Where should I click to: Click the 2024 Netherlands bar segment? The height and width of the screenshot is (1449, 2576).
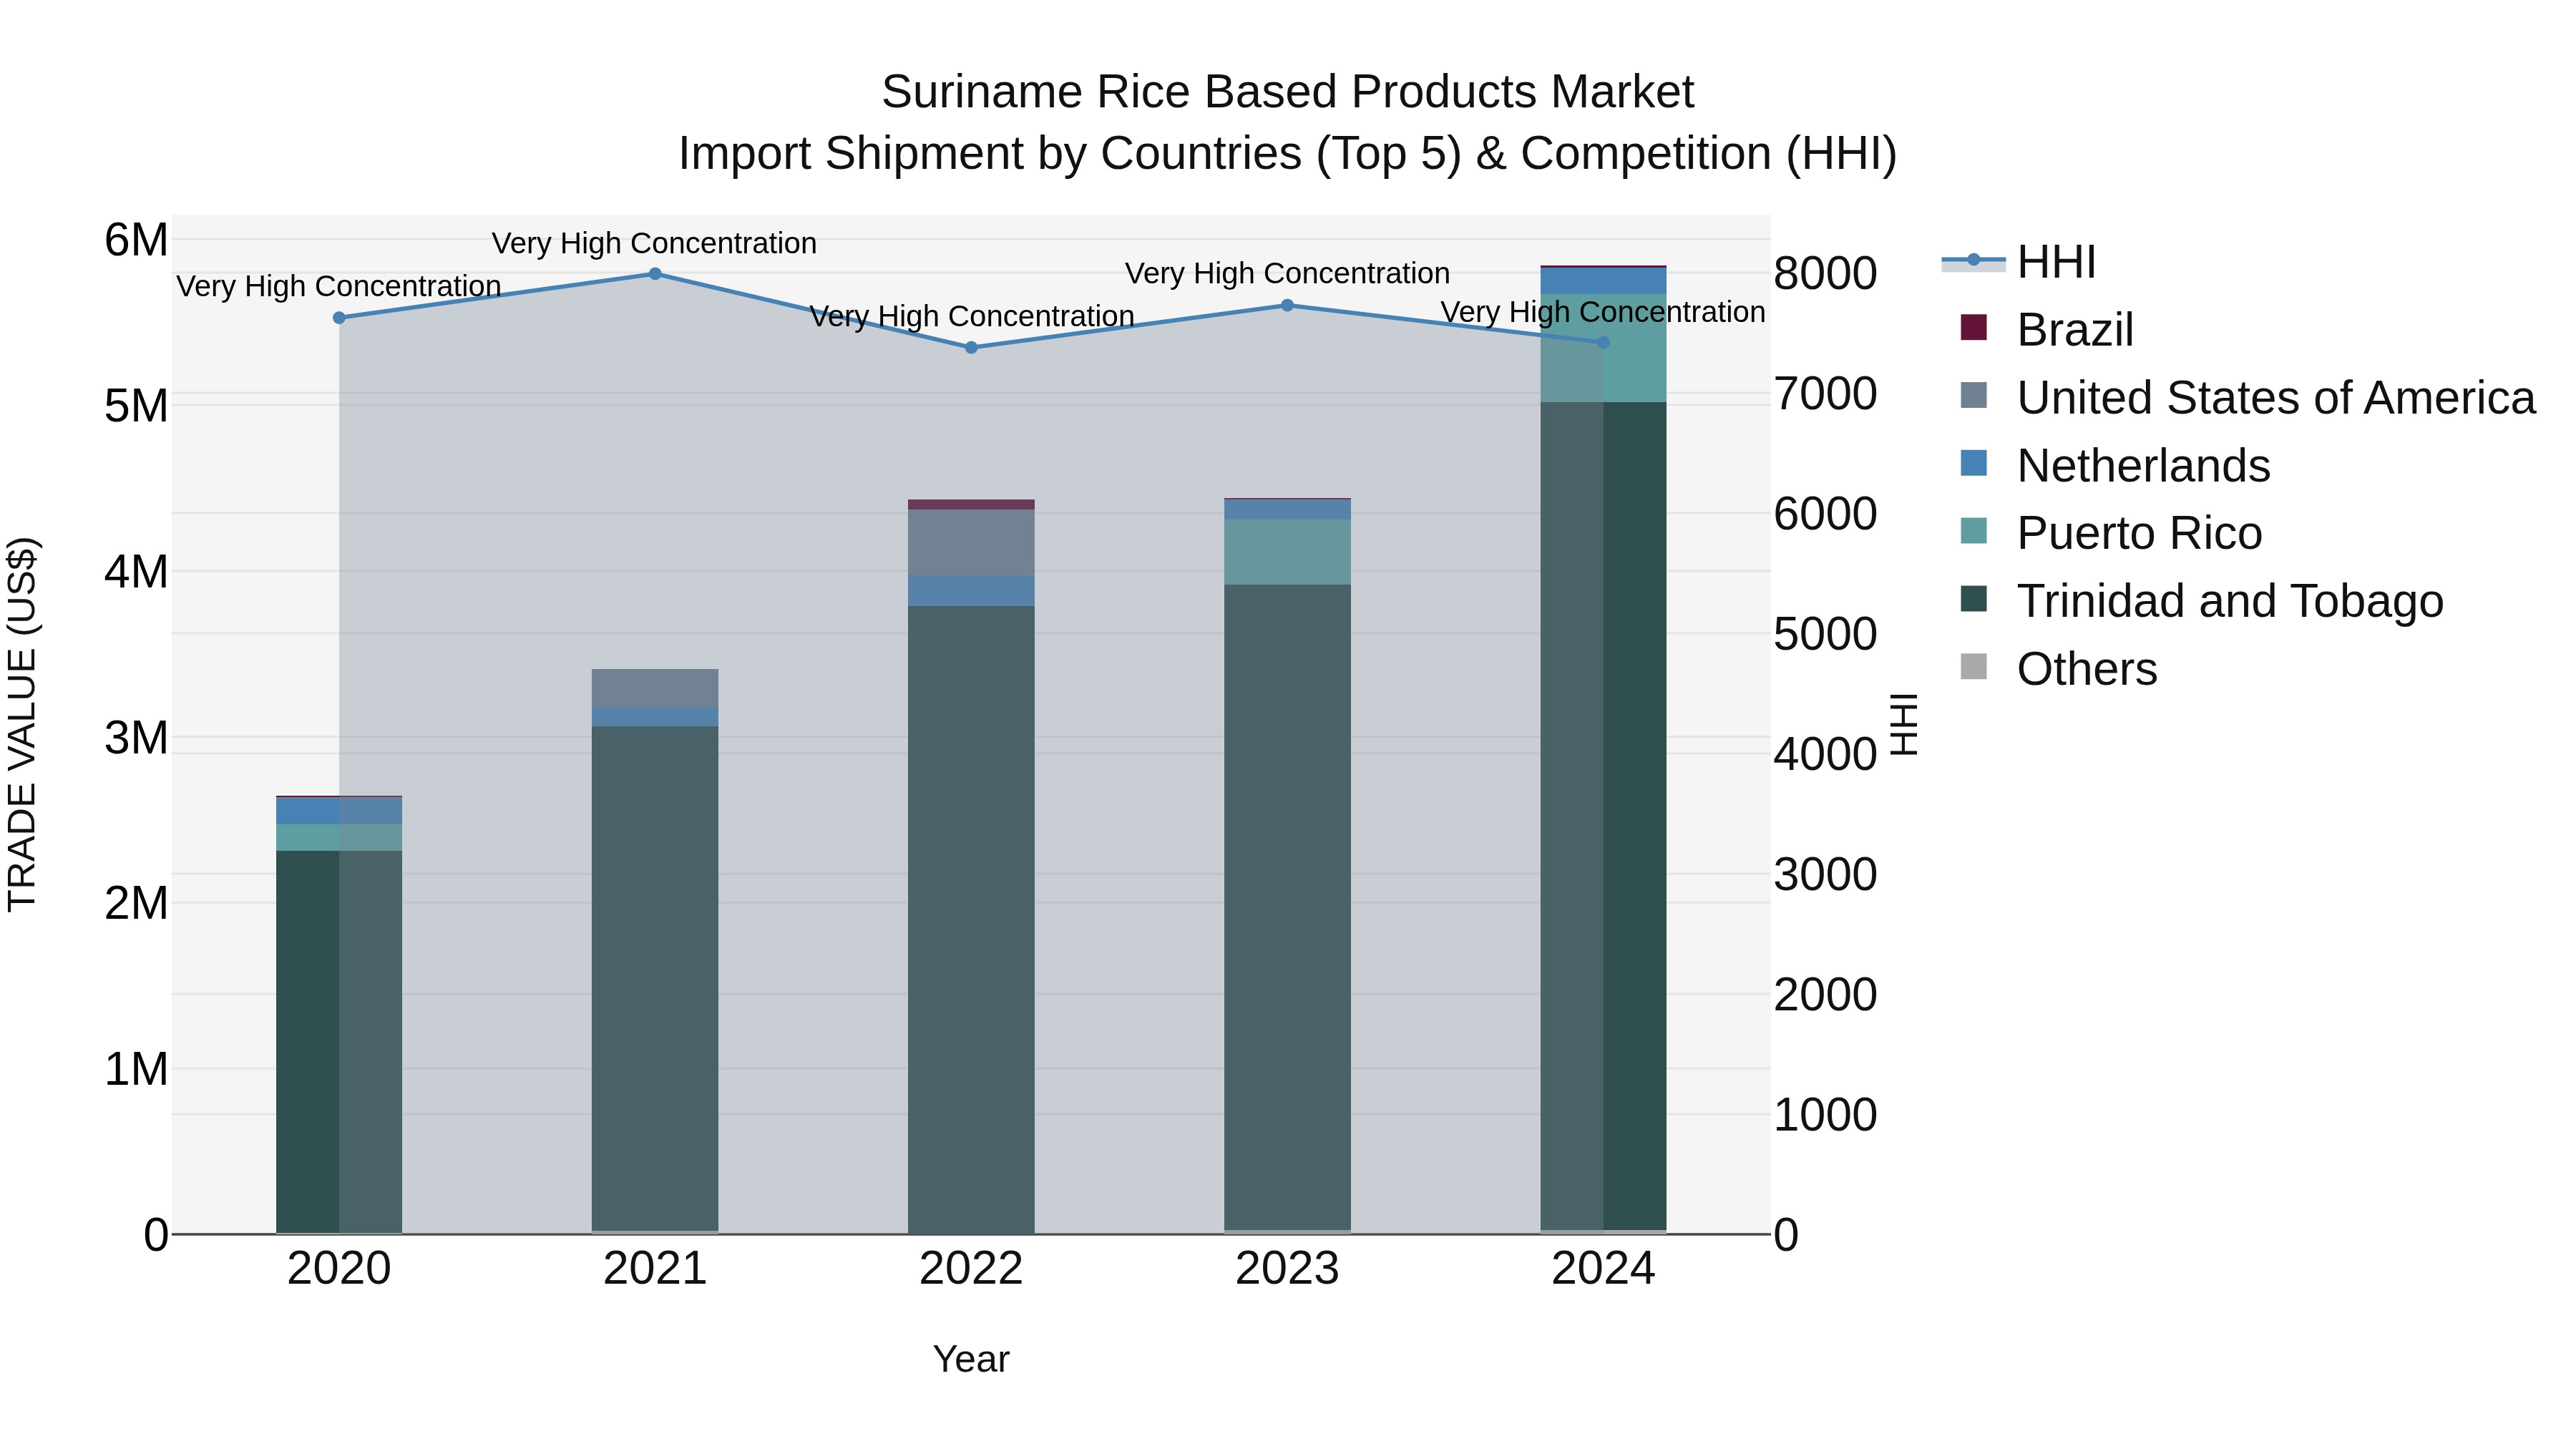coord(1603,281)
